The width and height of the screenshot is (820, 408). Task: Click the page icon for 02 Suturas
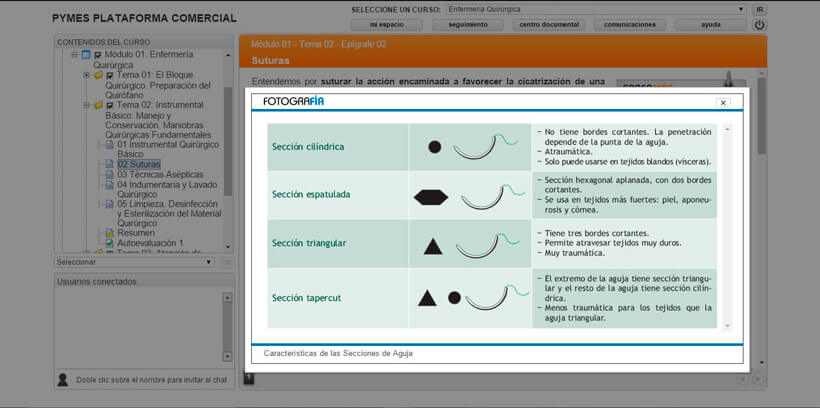click(x=109, y=164)
